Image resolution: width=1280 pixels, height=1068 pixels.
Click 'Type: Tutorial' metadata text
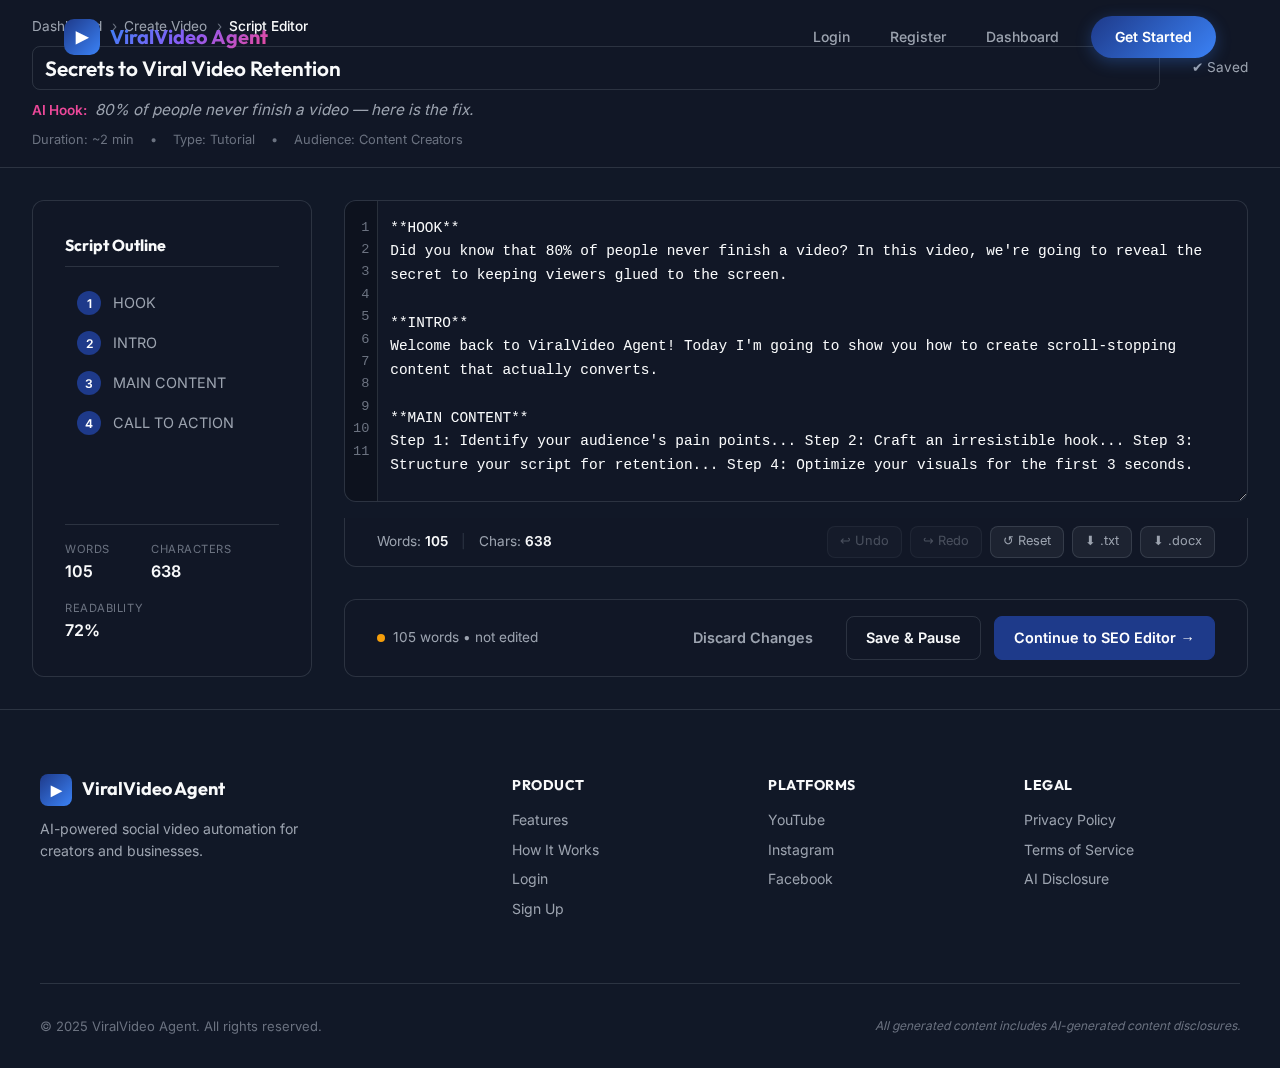click(214, 140)
